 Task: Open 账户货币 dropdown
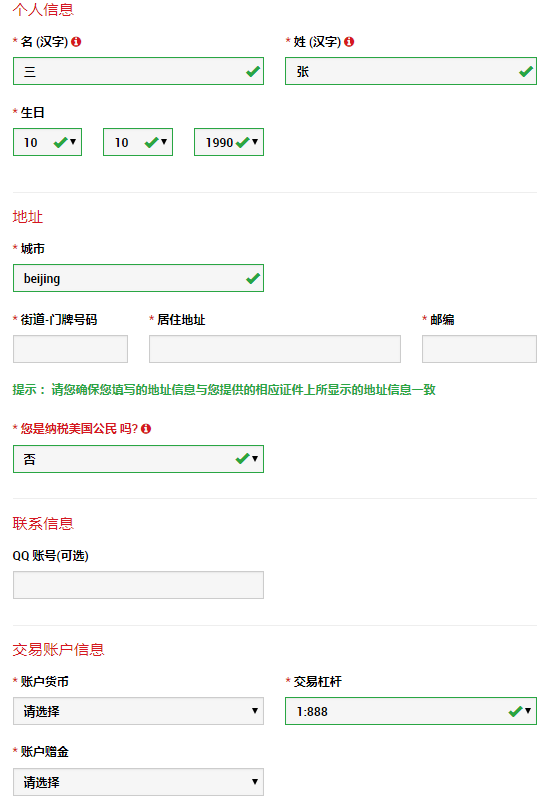pyautogui.click(x=138, y=711)
